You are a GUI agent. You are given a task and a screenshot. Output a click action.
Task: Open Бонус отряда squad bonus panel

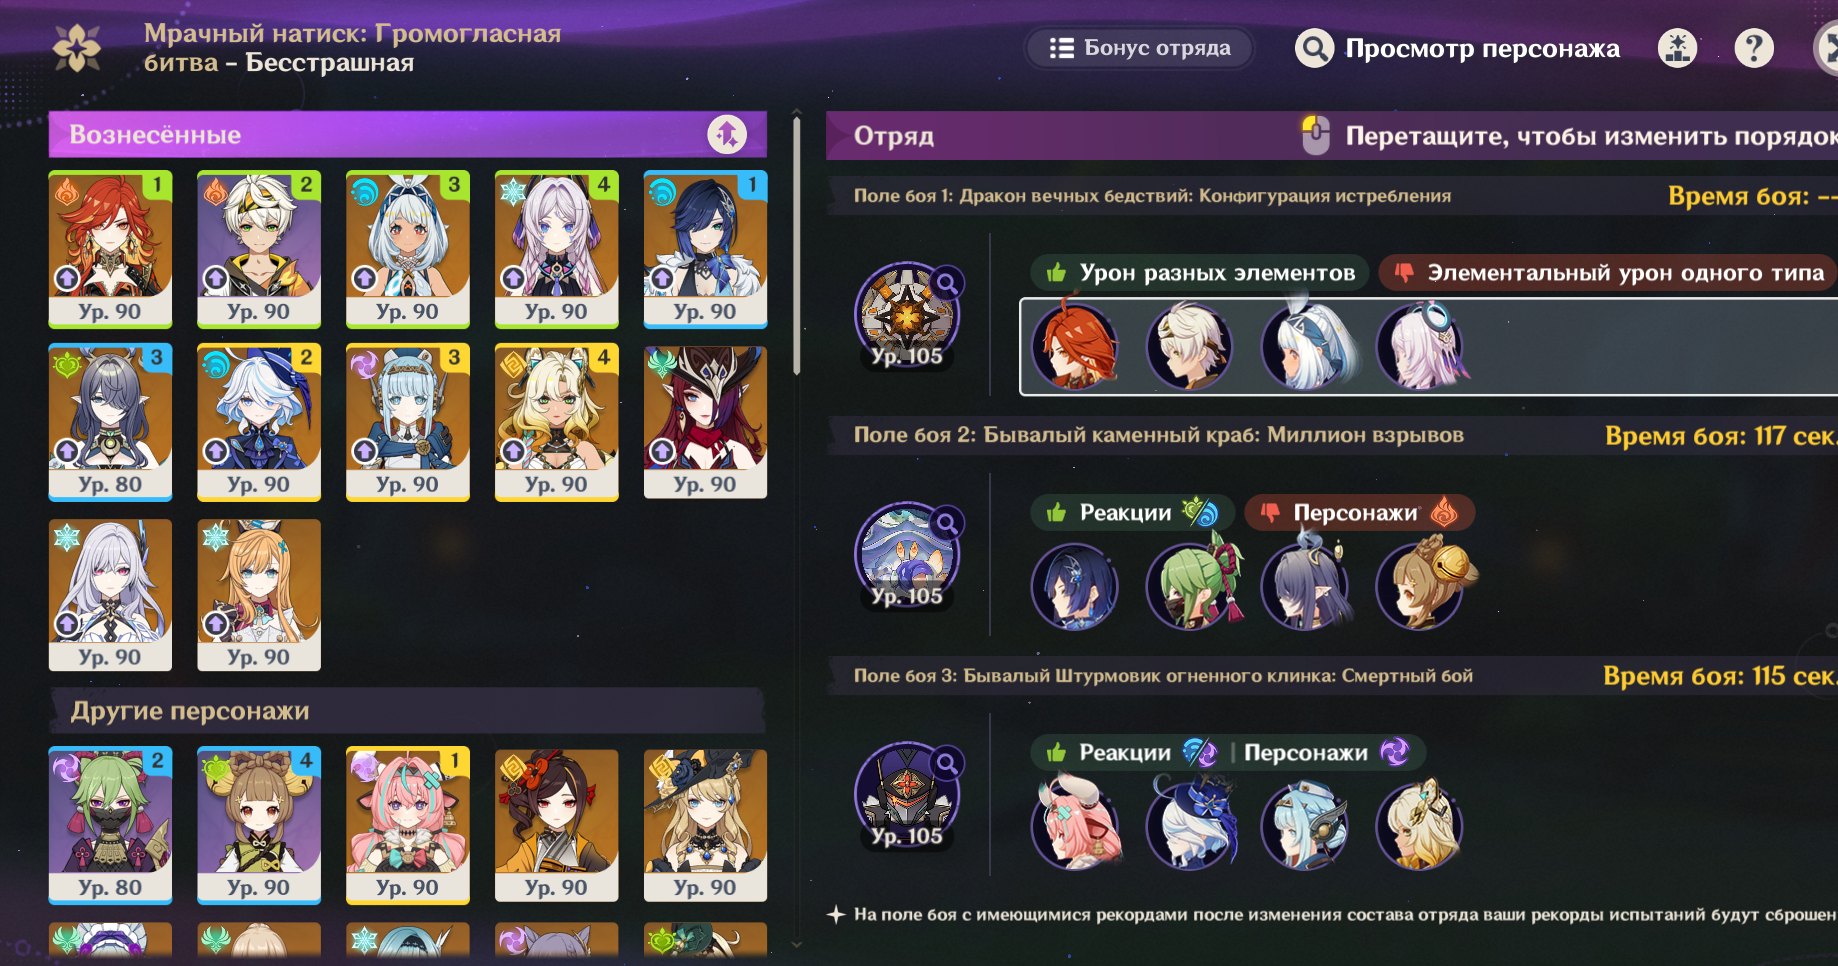(1139, 48)
